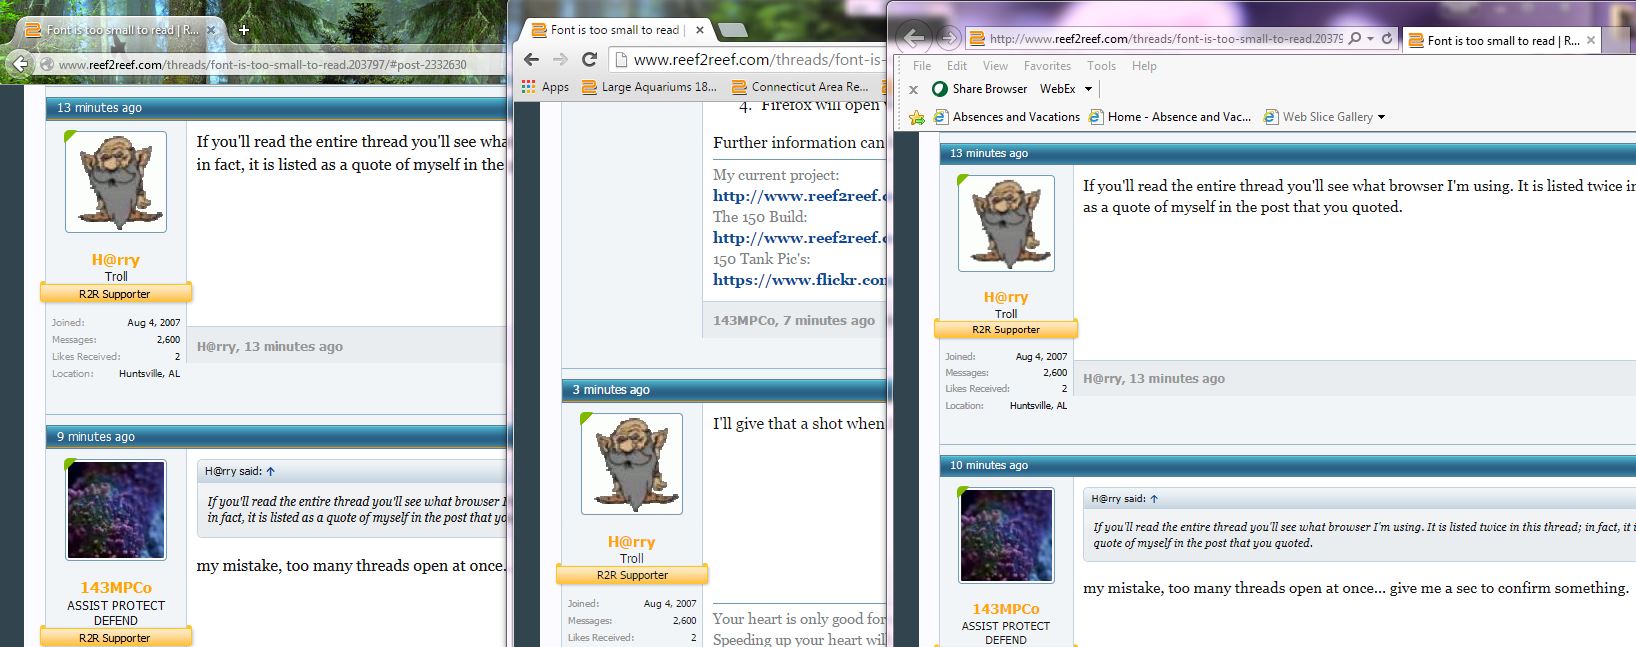This screenshot has width=1636, height=647.
Task: Click 143MPCo's avatar in IE window
Action: [x=1006, y=535]
